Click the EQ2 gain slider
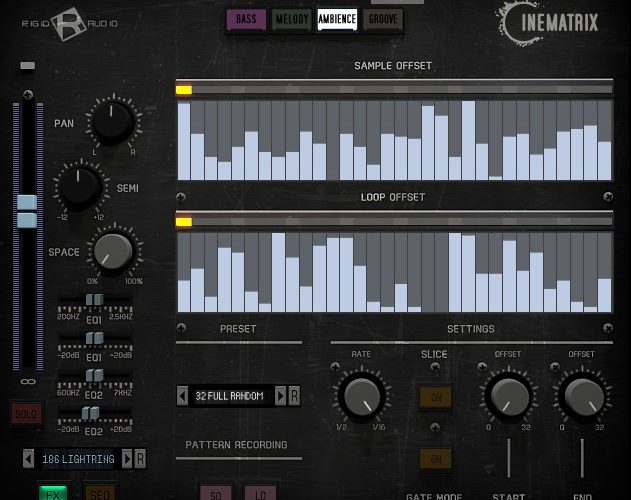 [x=91, y=413]
